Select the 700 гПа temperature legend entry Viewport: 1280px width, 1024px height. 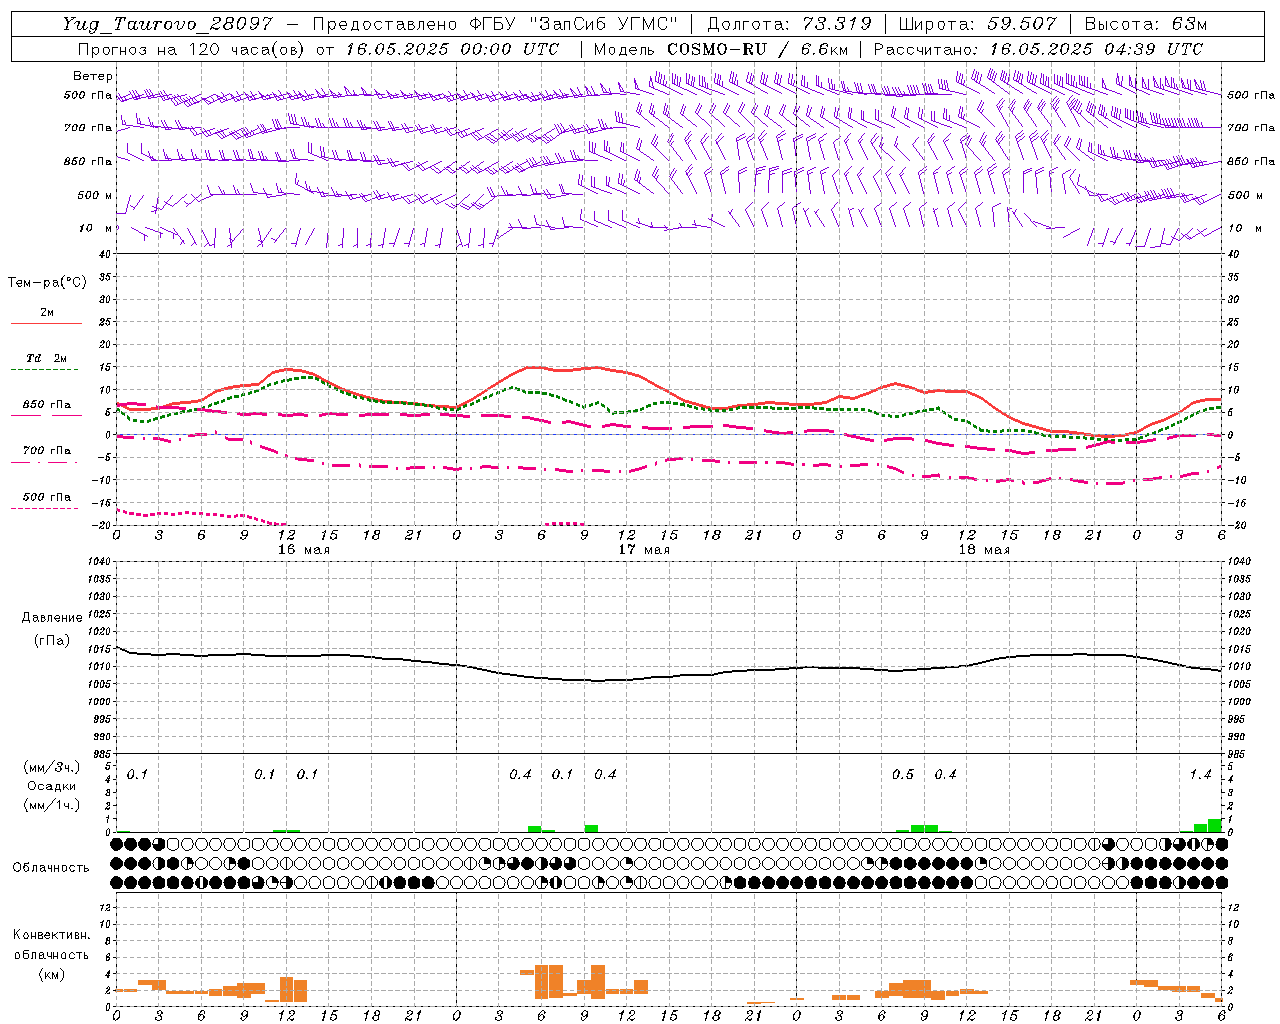46,451
